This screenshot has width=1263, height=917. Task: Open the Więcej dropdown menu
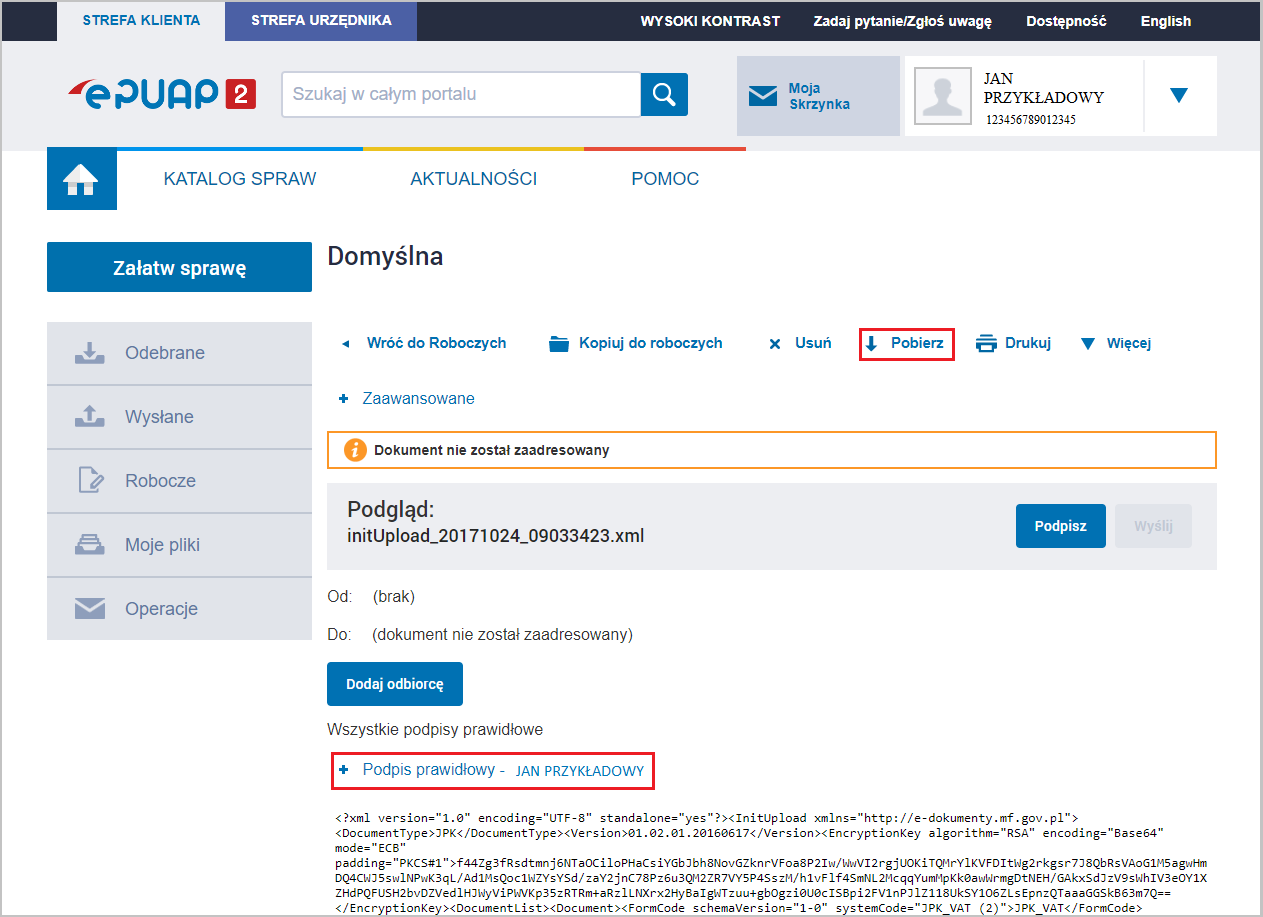1115,343
